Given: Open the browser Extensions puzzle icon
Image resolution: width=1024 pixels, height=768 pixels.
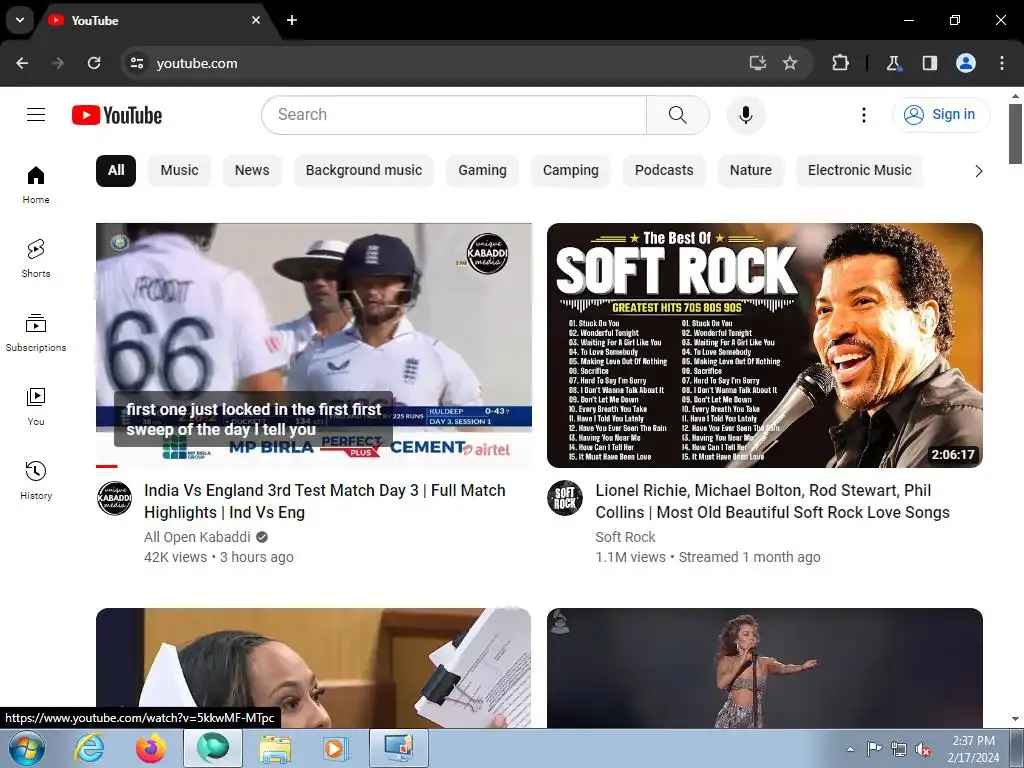Looking at the screenshot, I should (x=840, y=63).
